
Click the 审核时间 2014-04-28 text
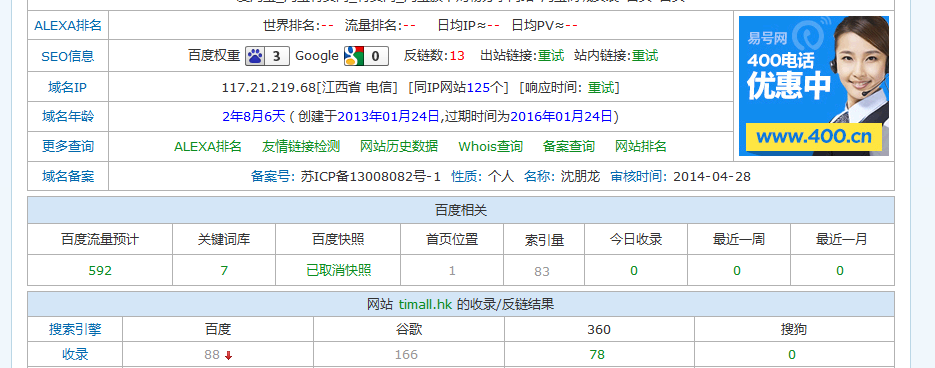click(680, 177)
